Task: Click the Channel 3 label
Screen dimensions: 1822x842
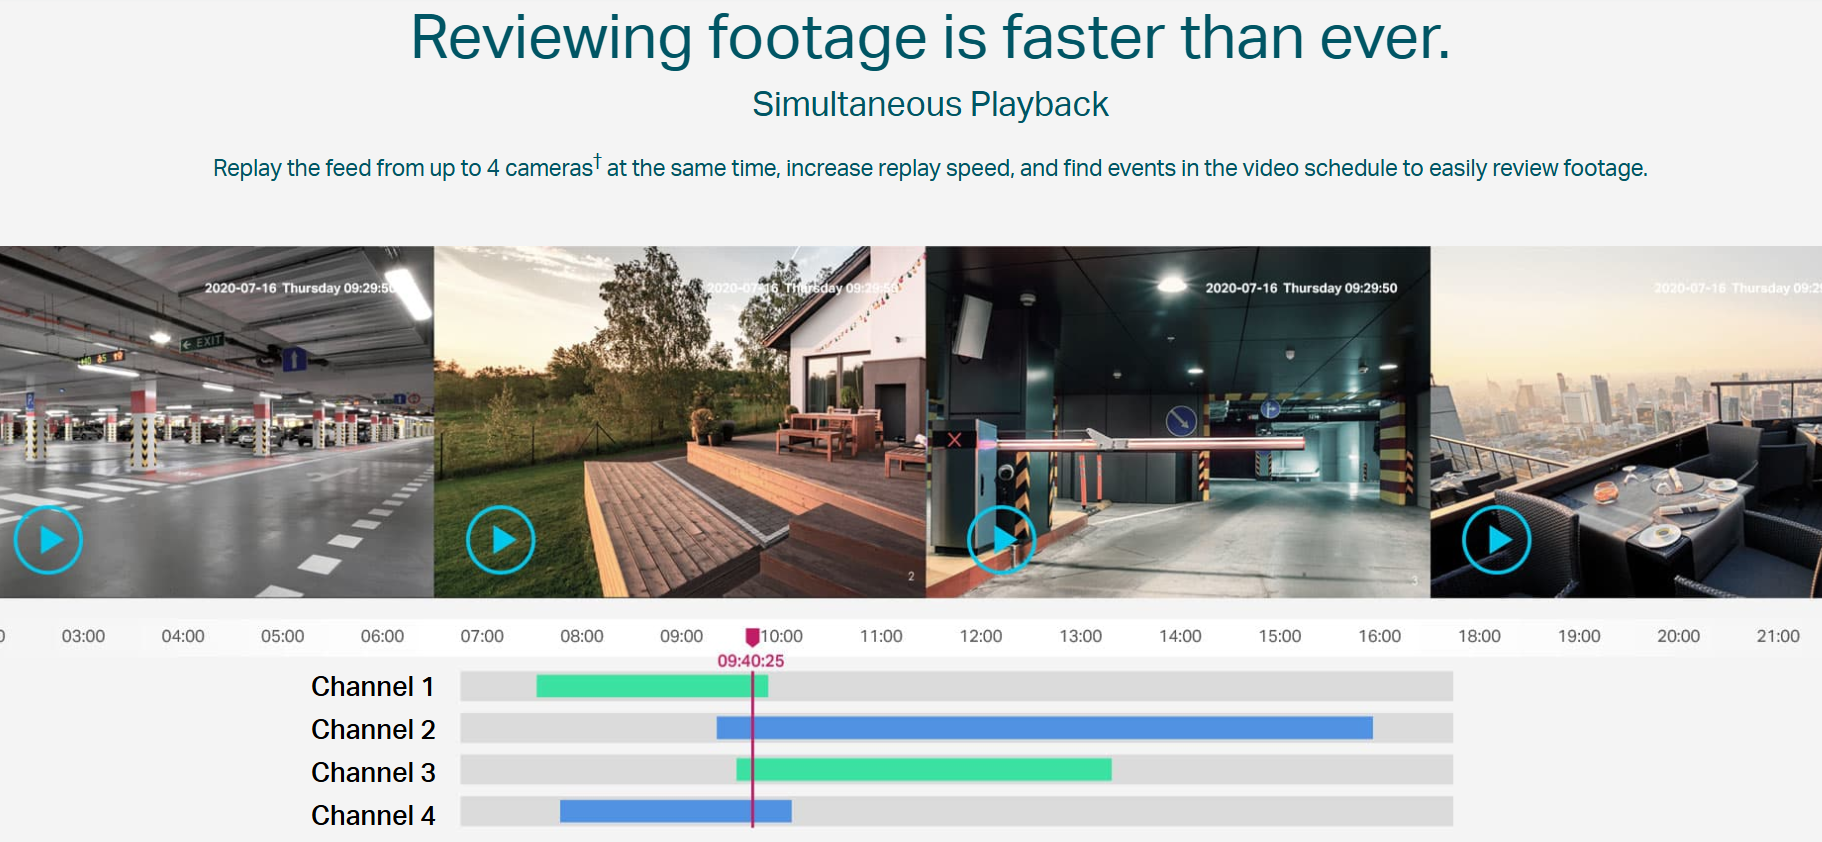Action: [372, 773]
